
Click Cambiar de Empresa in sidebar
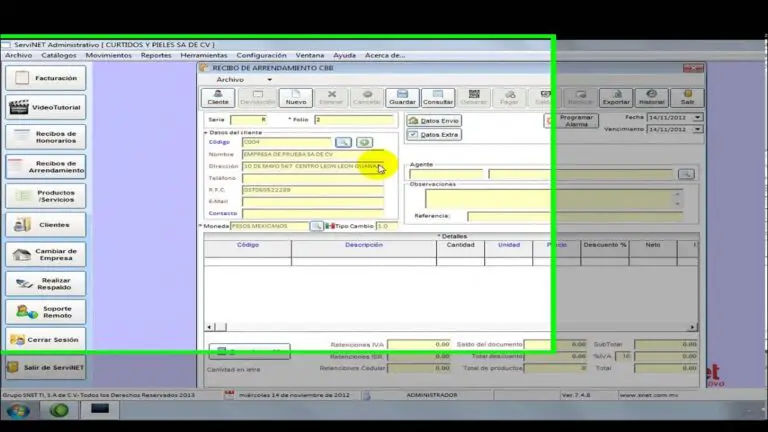(46, 254)
